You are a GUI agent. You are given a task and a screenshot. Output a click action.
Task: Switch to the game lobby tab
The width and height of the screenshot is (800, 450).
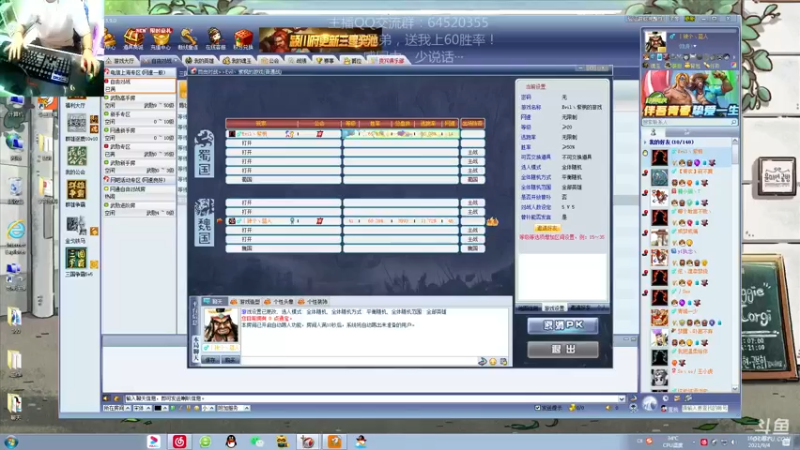(x=120, y=61)
